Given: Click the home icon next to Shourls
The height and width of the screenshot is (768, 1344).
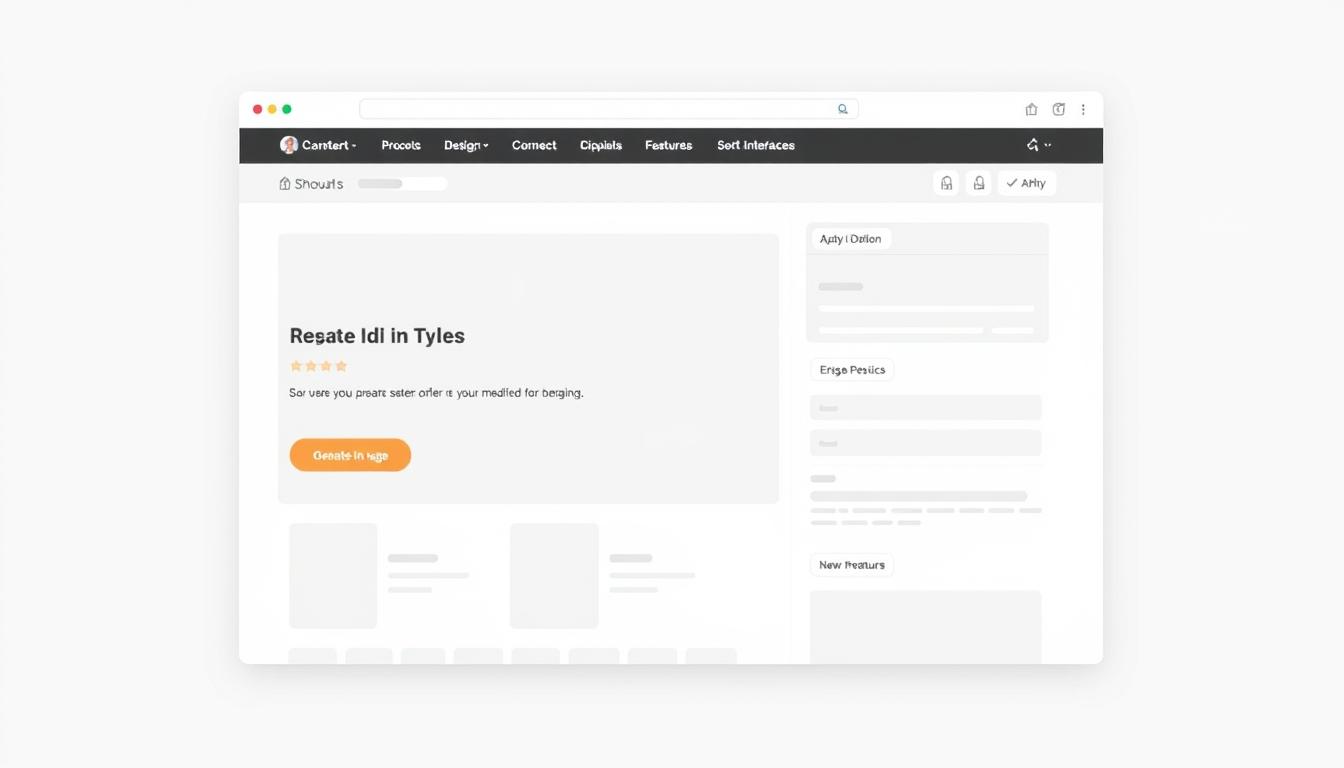Looking at the screenshot, I should [x=285, y=184].
